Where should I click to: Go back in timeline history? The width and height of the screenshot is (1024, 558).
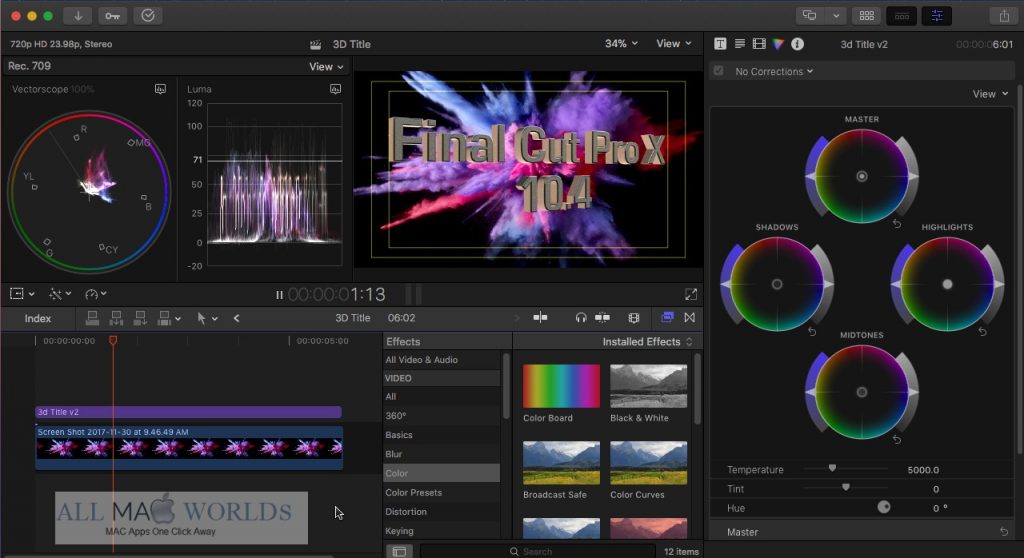[236, 318]
